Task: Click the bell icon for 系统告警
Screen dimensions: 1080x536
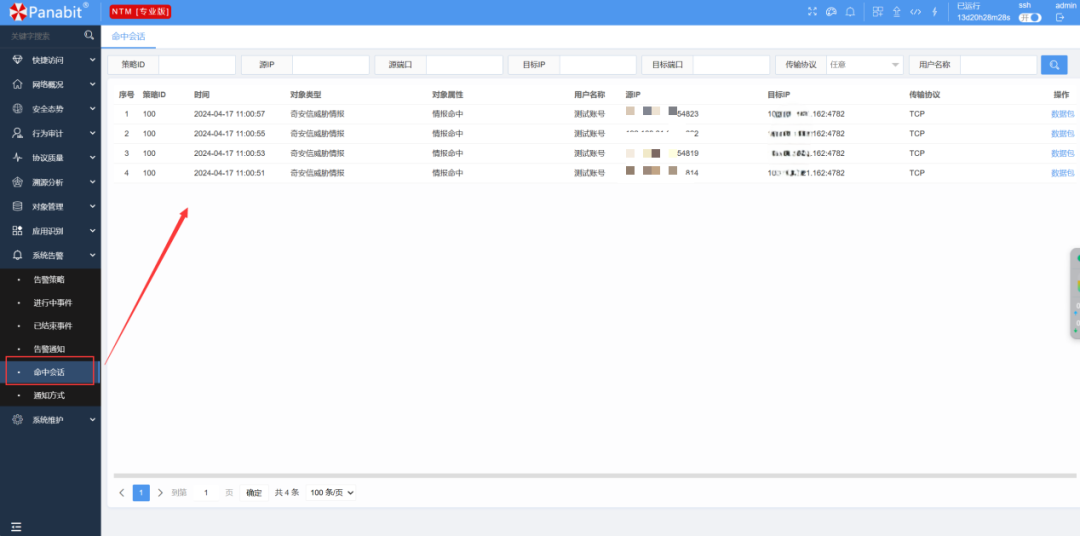Action: [18, 255]
